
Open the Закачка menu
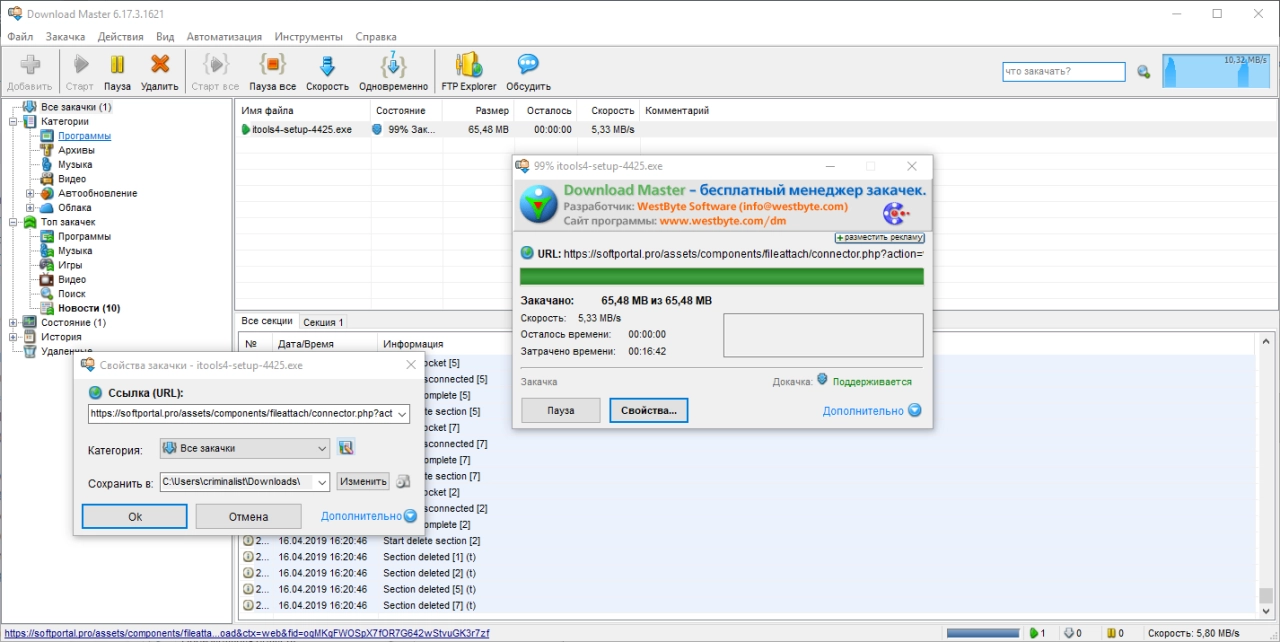click(65, 36)
